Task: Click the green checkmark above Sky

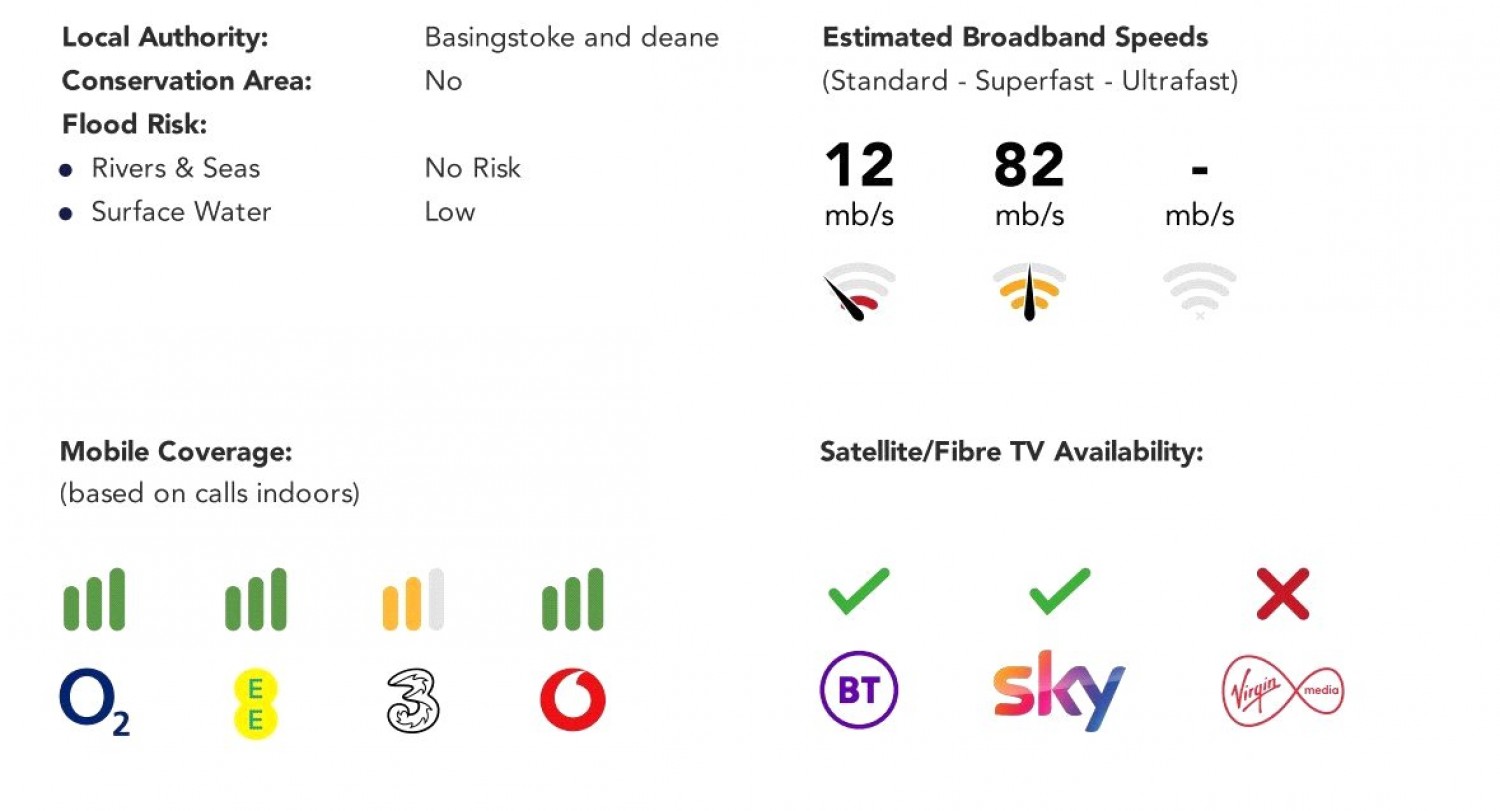Action: 1059,591
